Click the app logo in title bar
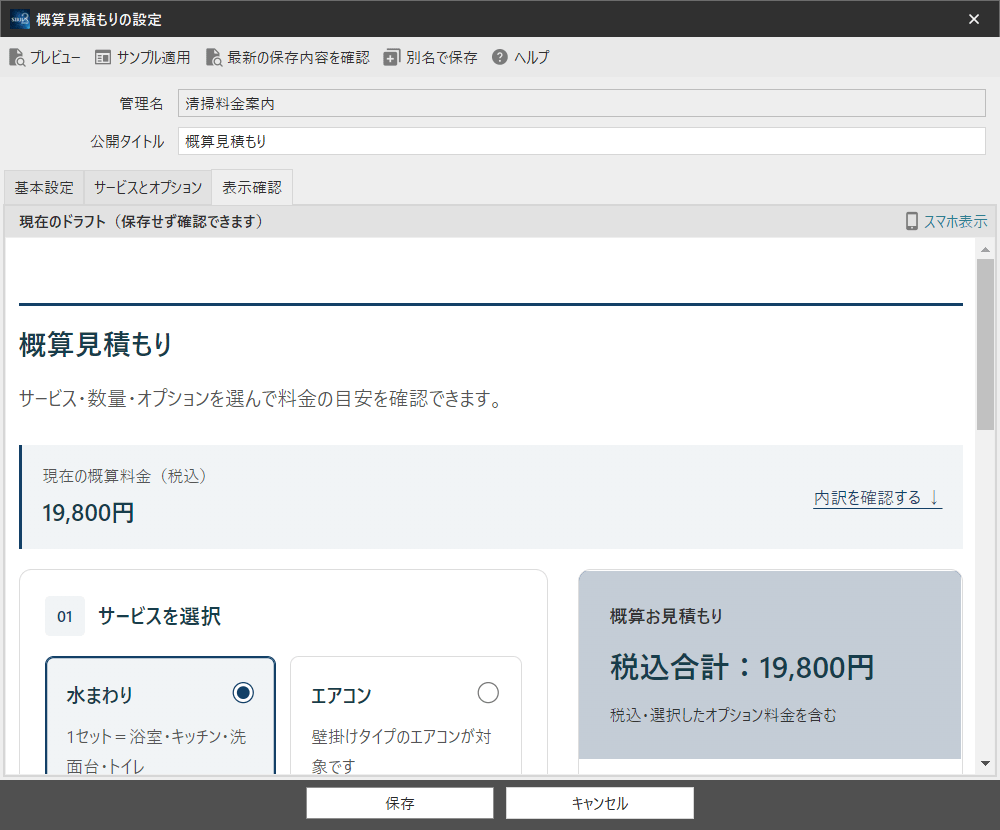This screenshot has width=1000, height=830. 20,19
